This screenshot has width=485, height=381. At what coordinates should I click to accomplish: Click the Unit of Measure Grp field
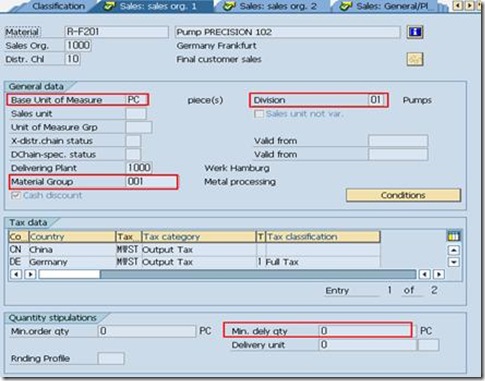139,127
